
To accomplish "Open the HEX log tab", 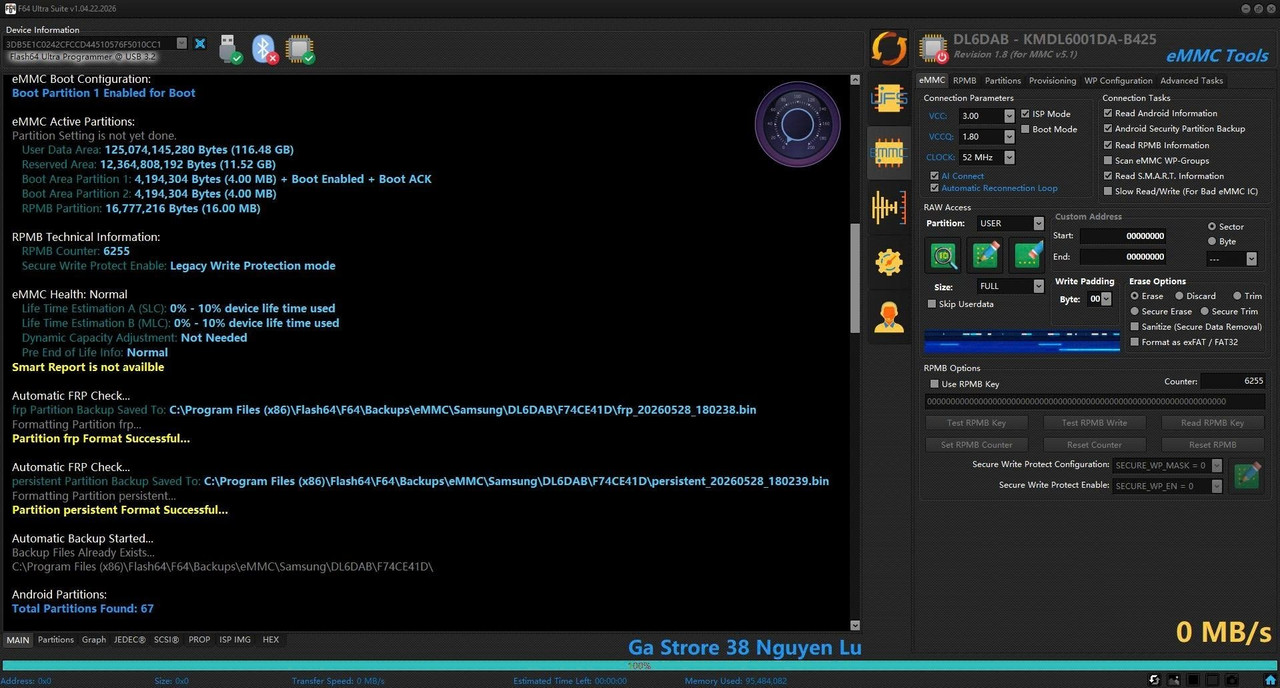I will (271, 640).
